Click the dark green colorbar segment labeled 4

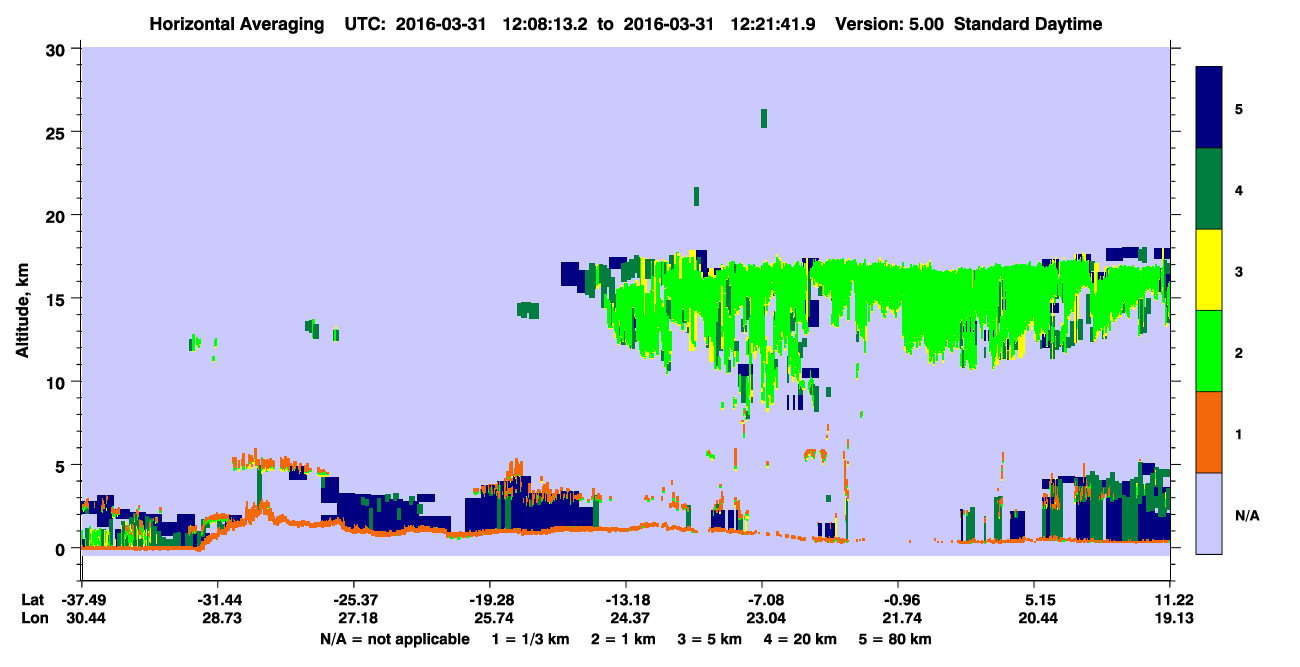pos(1209,189)
